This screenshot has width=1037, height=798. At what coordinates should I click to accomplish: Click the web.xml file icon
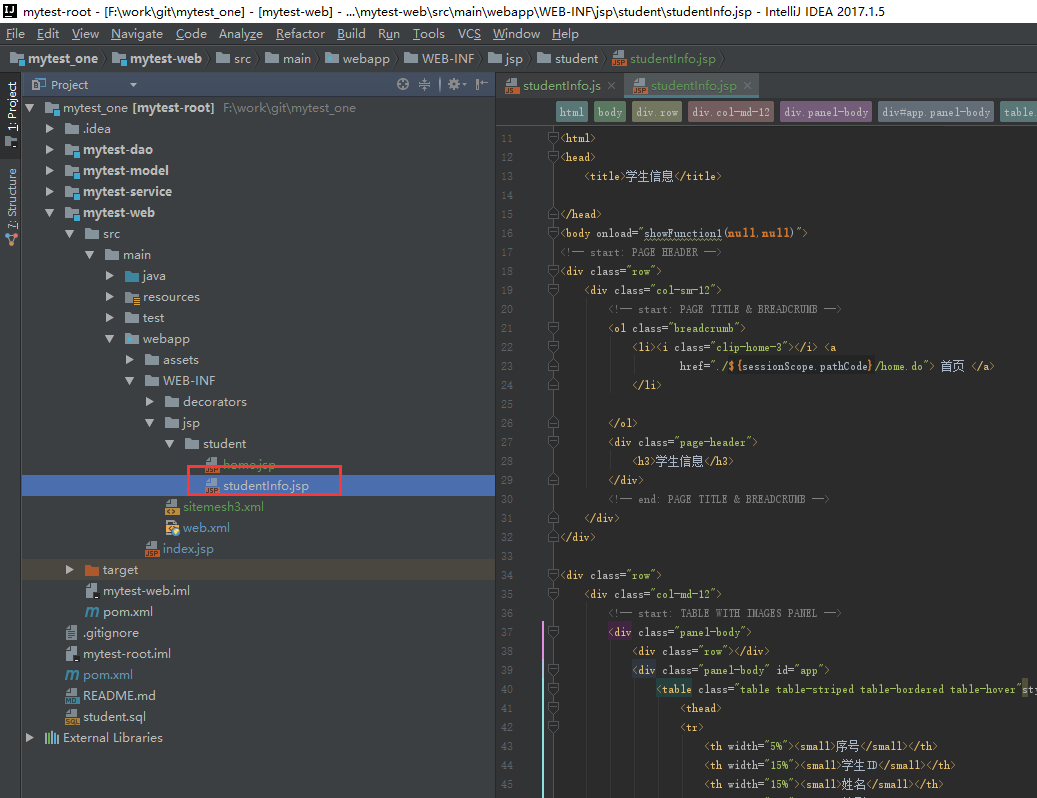coord(173,527)
